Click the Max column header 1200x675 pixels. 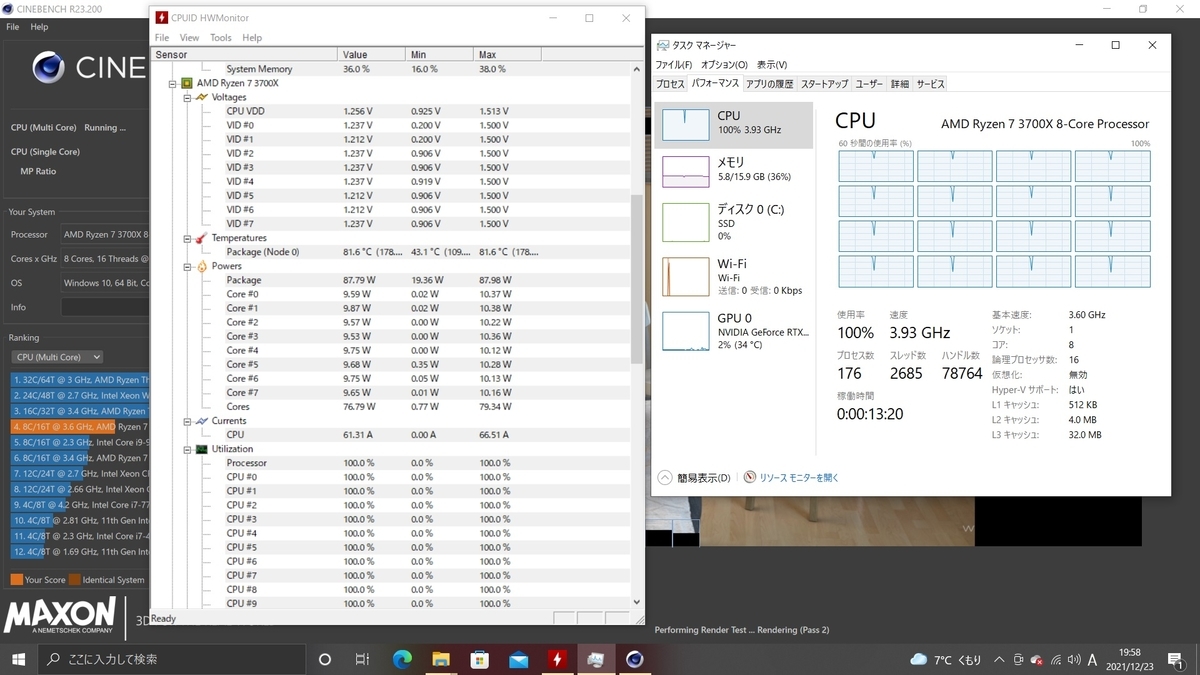(509, 55)
